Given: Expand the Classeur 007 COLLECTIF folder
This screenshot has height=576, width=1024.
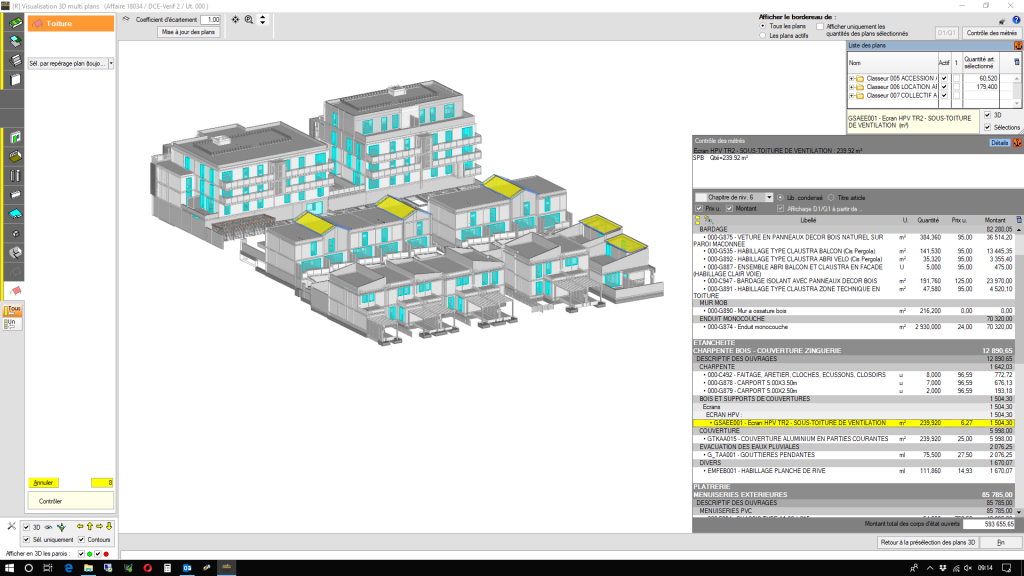Looking at the screenshot, I should (852, 95).
